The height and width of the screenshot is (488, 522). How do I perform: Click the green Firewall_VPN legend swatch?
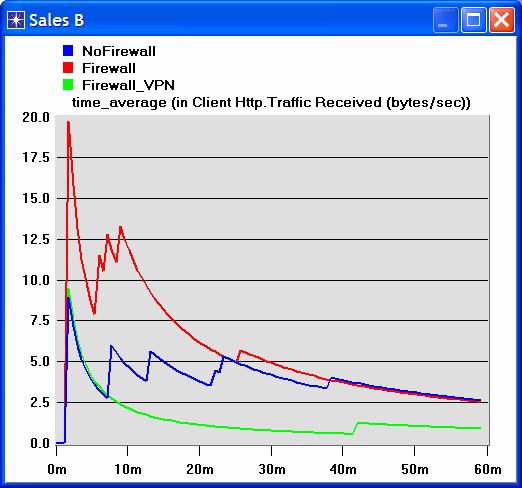(68, 85)
